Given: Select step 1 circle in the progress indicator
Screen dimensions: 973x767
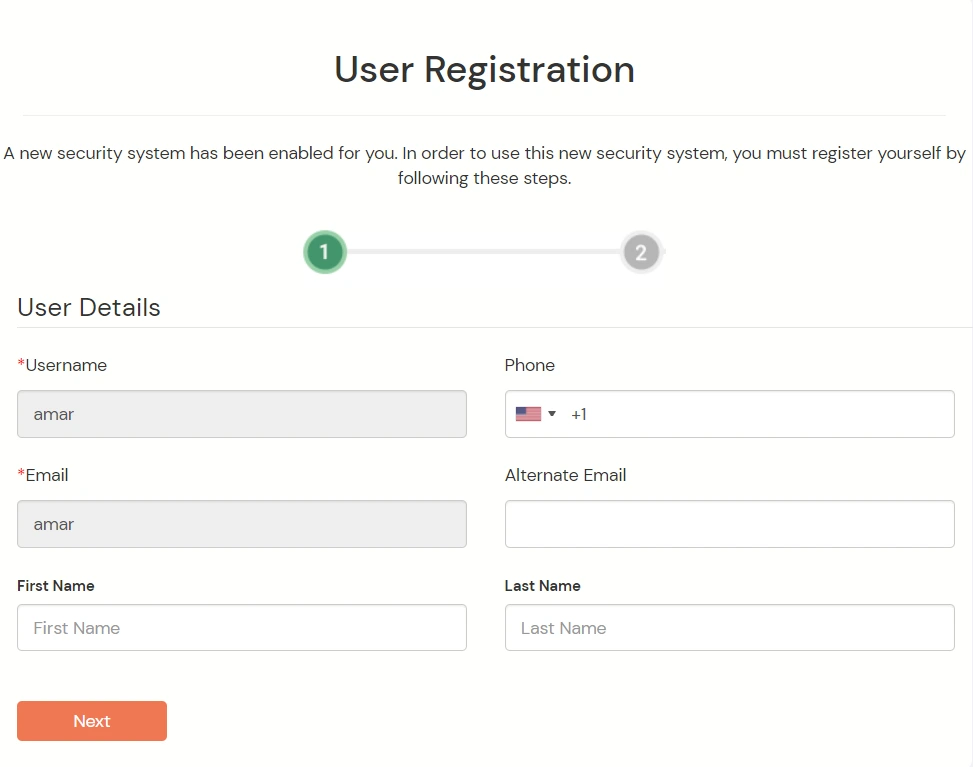Looking at the screenshot, I should tap(324, 252).
